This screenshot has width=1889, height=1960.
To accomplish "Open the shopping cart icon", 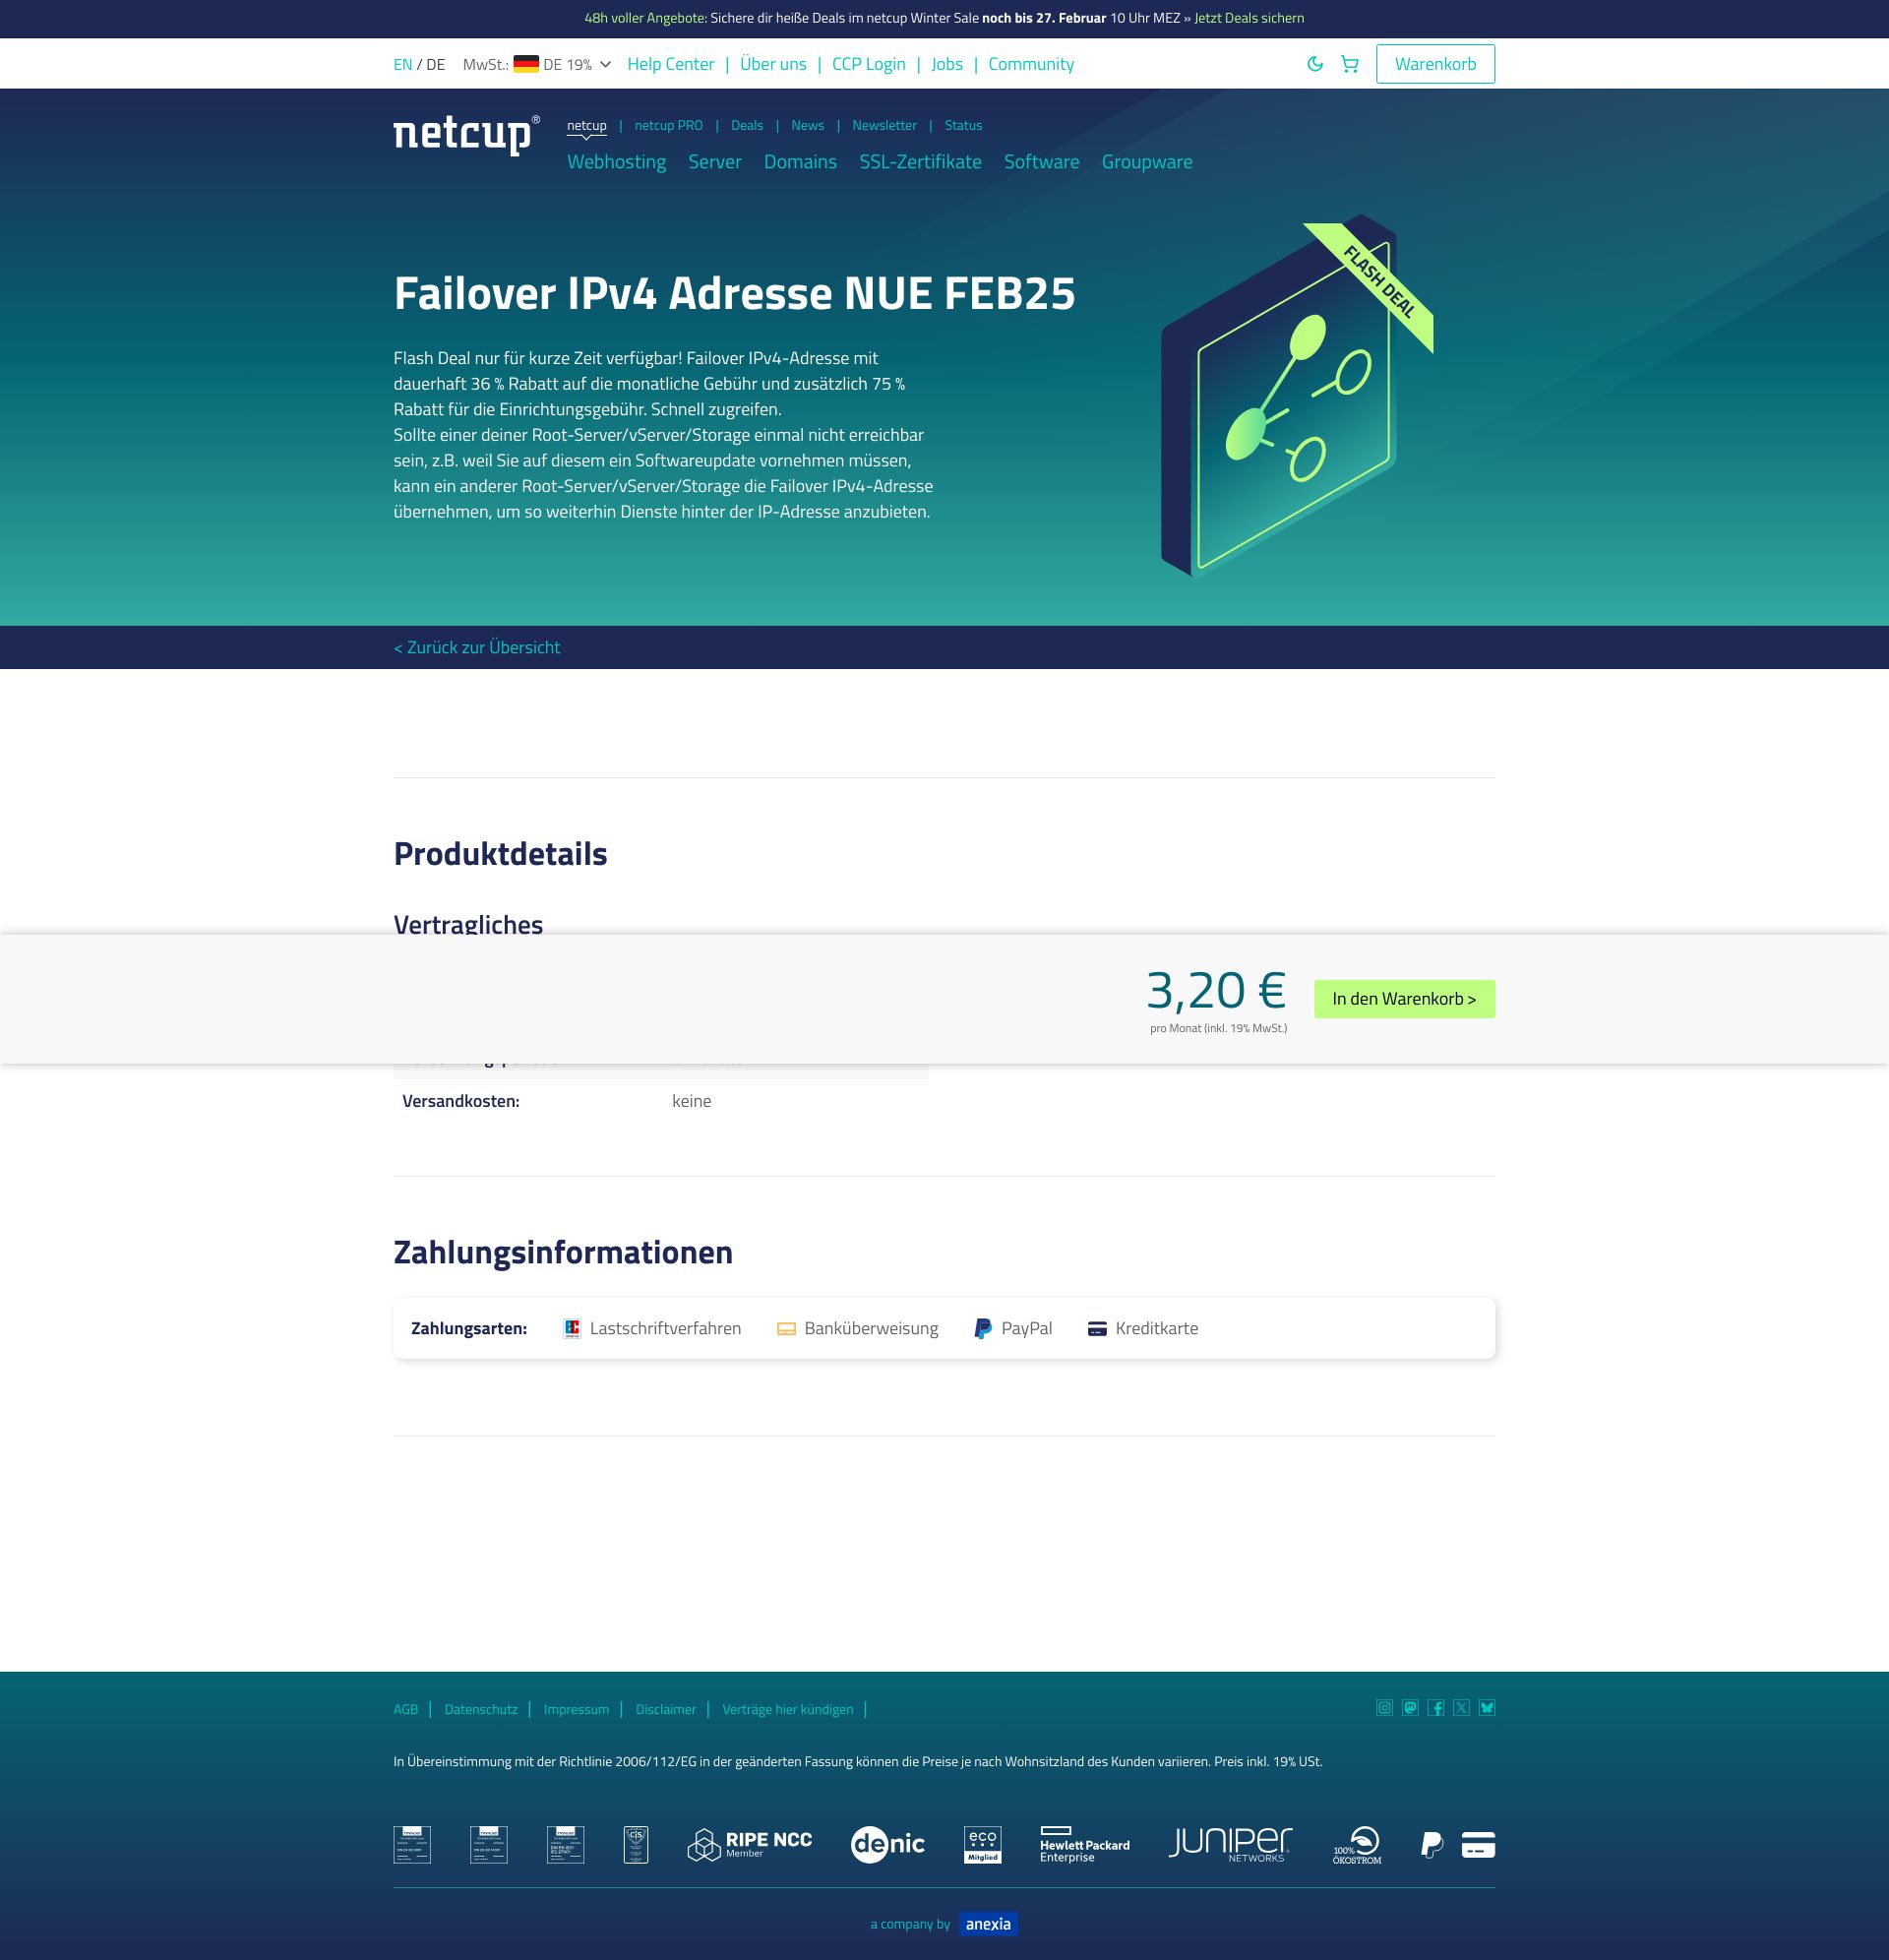I will (1350, 64).
